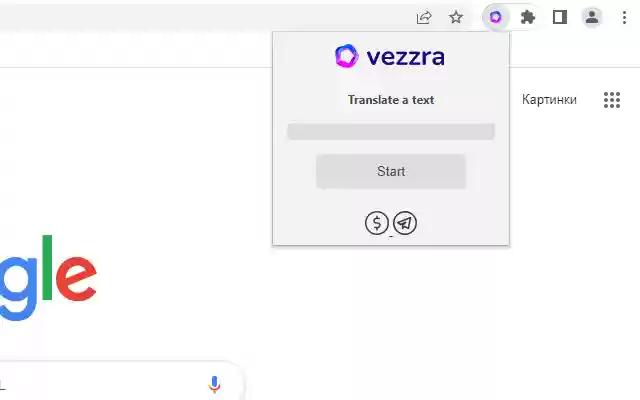The height and width of the screenshot is (400, 640).
Task: Toggle the browser side panel
Action: coord(560,17)
